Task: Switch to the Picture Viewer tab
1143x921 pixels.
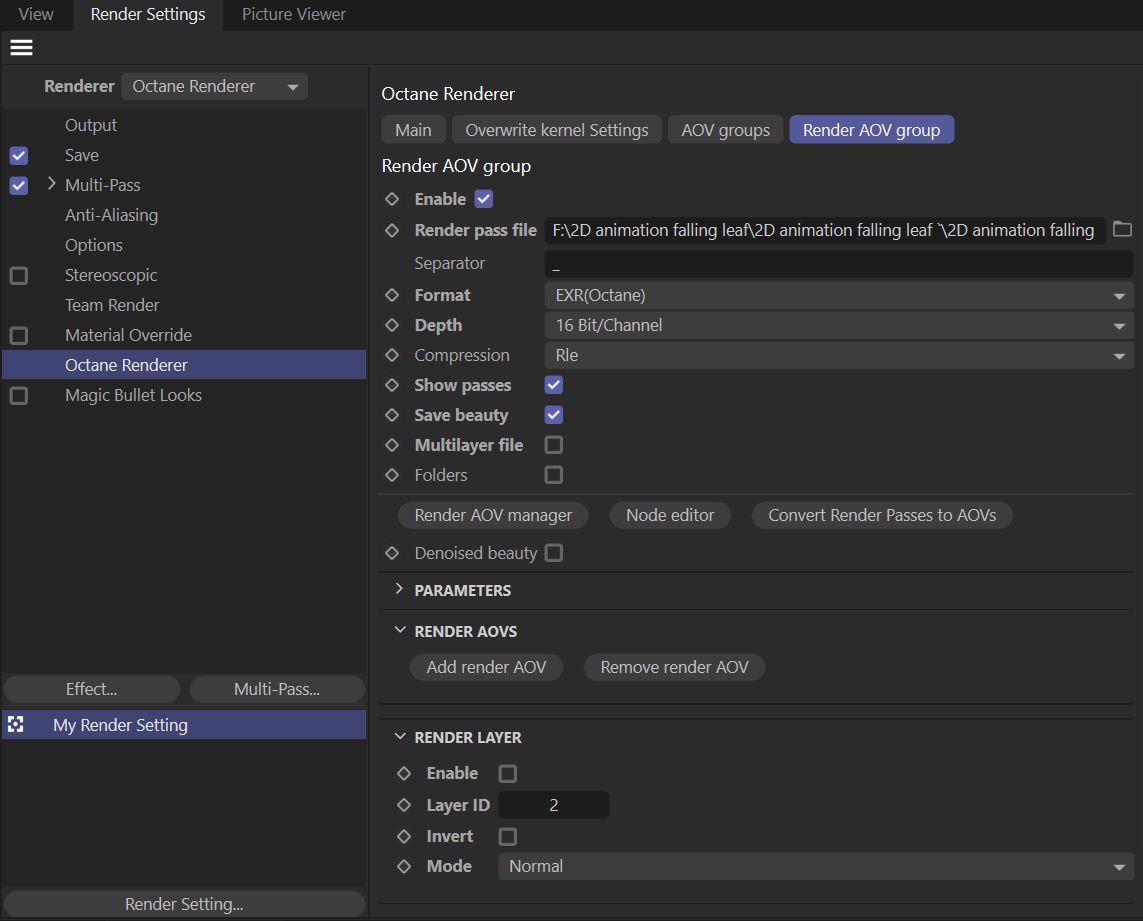Action: click(294, 14)
